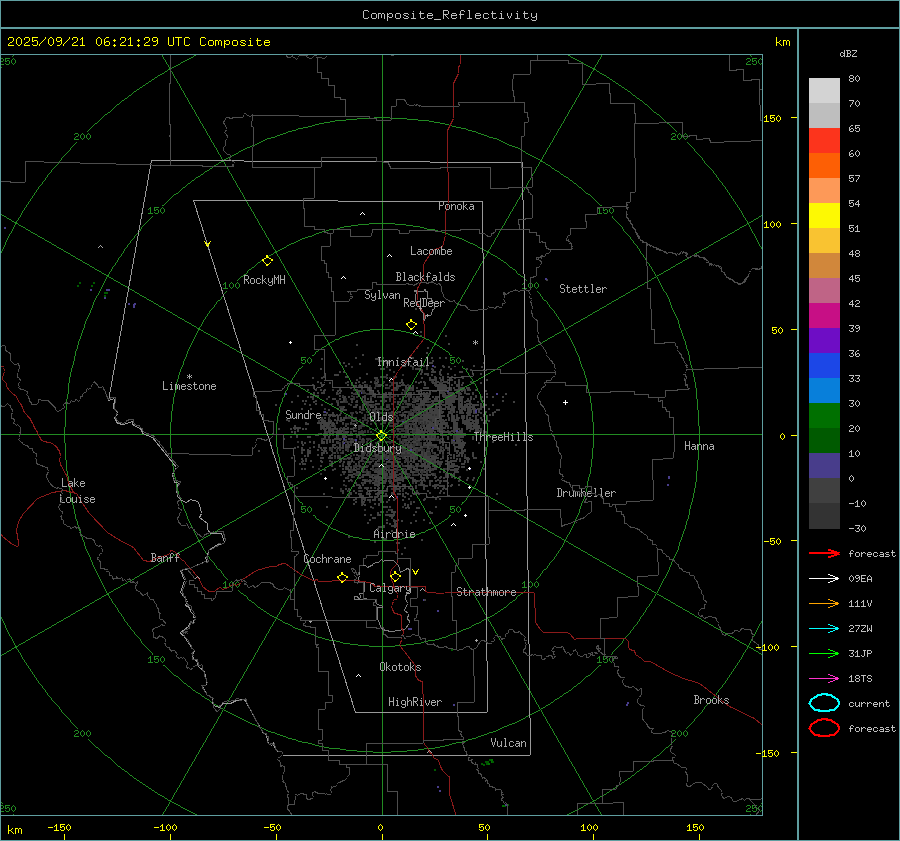
Task: Select the cyan 27ZW arrow symbol
Action: coord(824,628)
